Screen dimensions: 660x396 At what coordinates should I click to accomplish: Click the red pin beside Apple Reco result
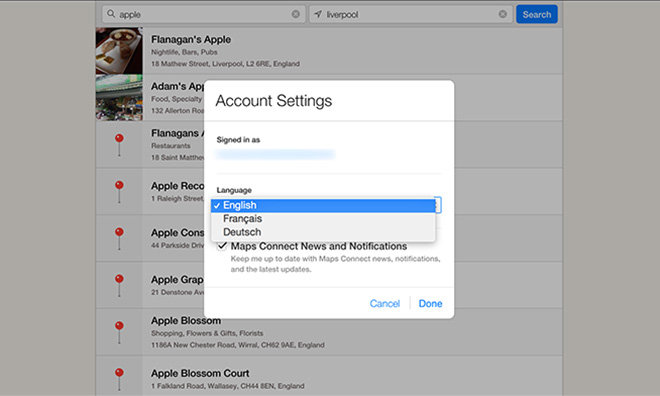coord(119,191)
